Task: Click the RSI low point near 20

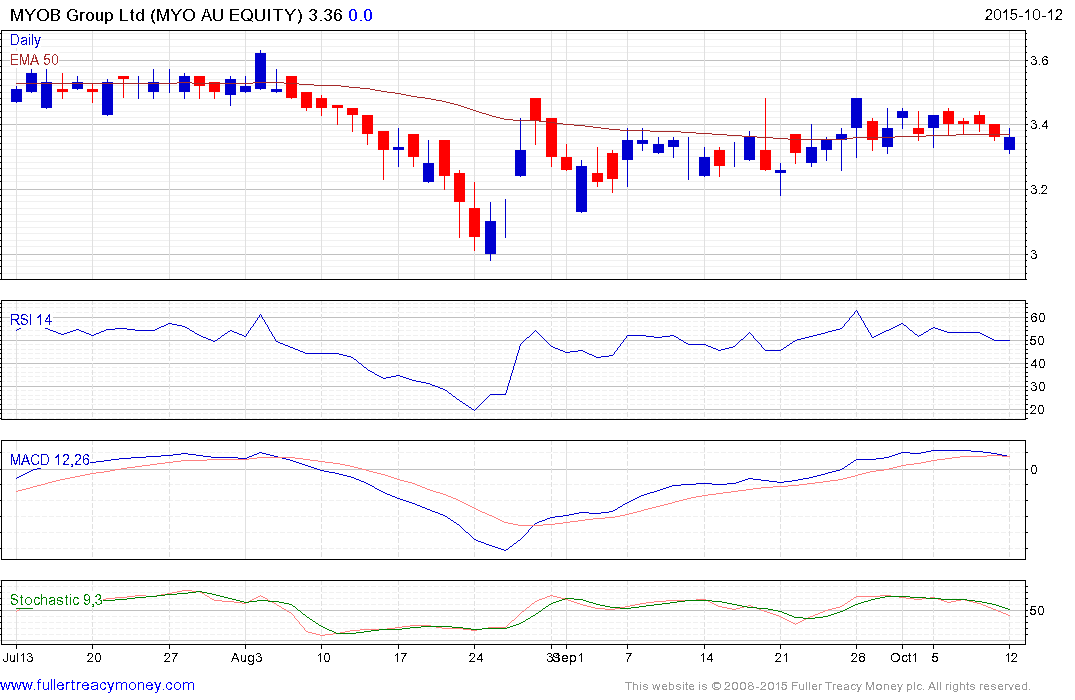Action: pyautogui.click(x=475, y=409)
